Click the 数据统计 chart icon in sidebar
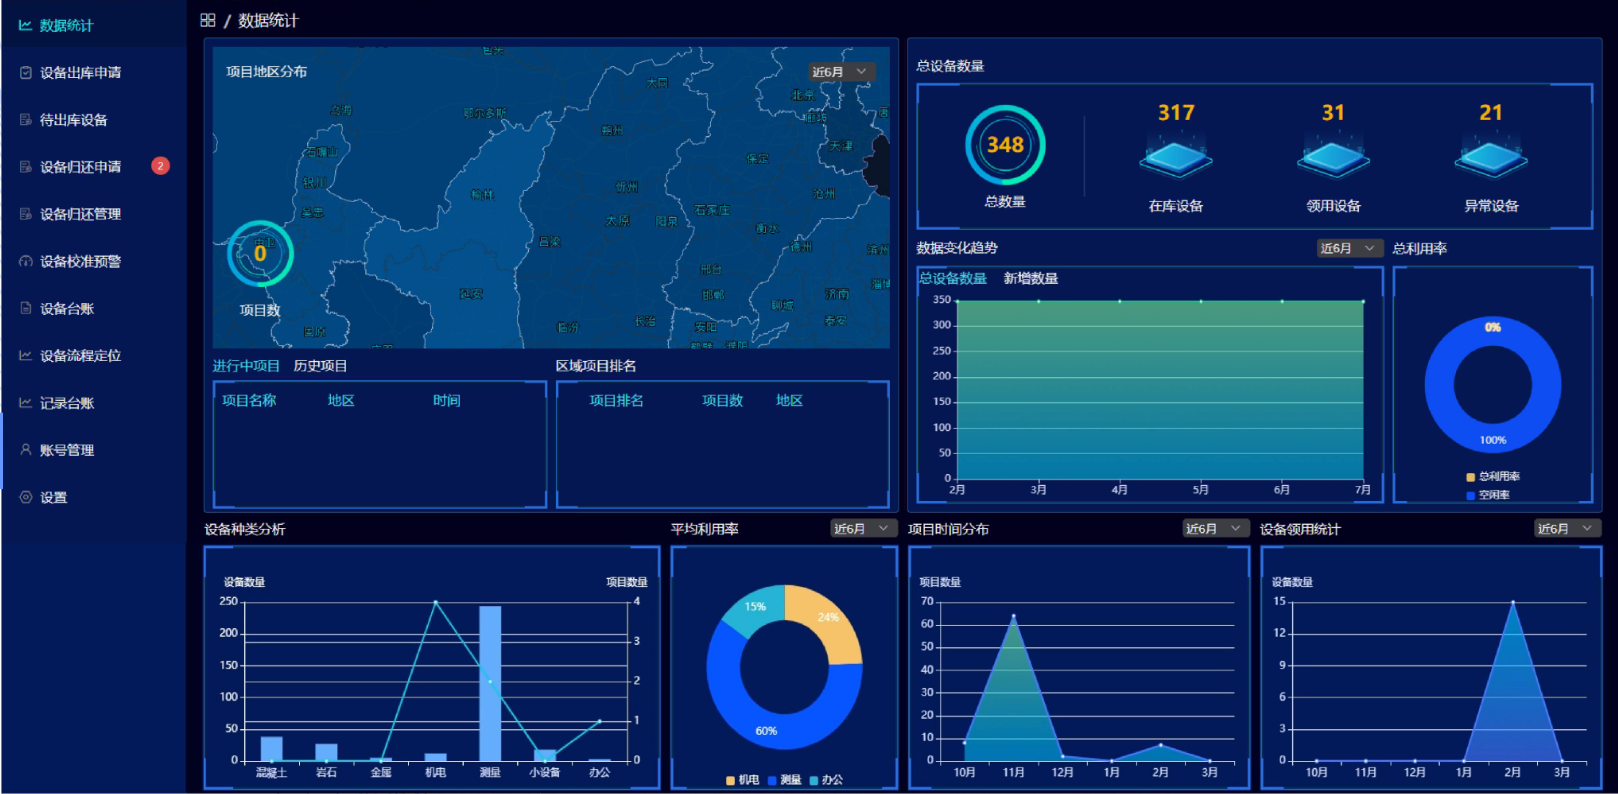The height and width of the screenshot is (794, 1618). click(x=25, y=25)
